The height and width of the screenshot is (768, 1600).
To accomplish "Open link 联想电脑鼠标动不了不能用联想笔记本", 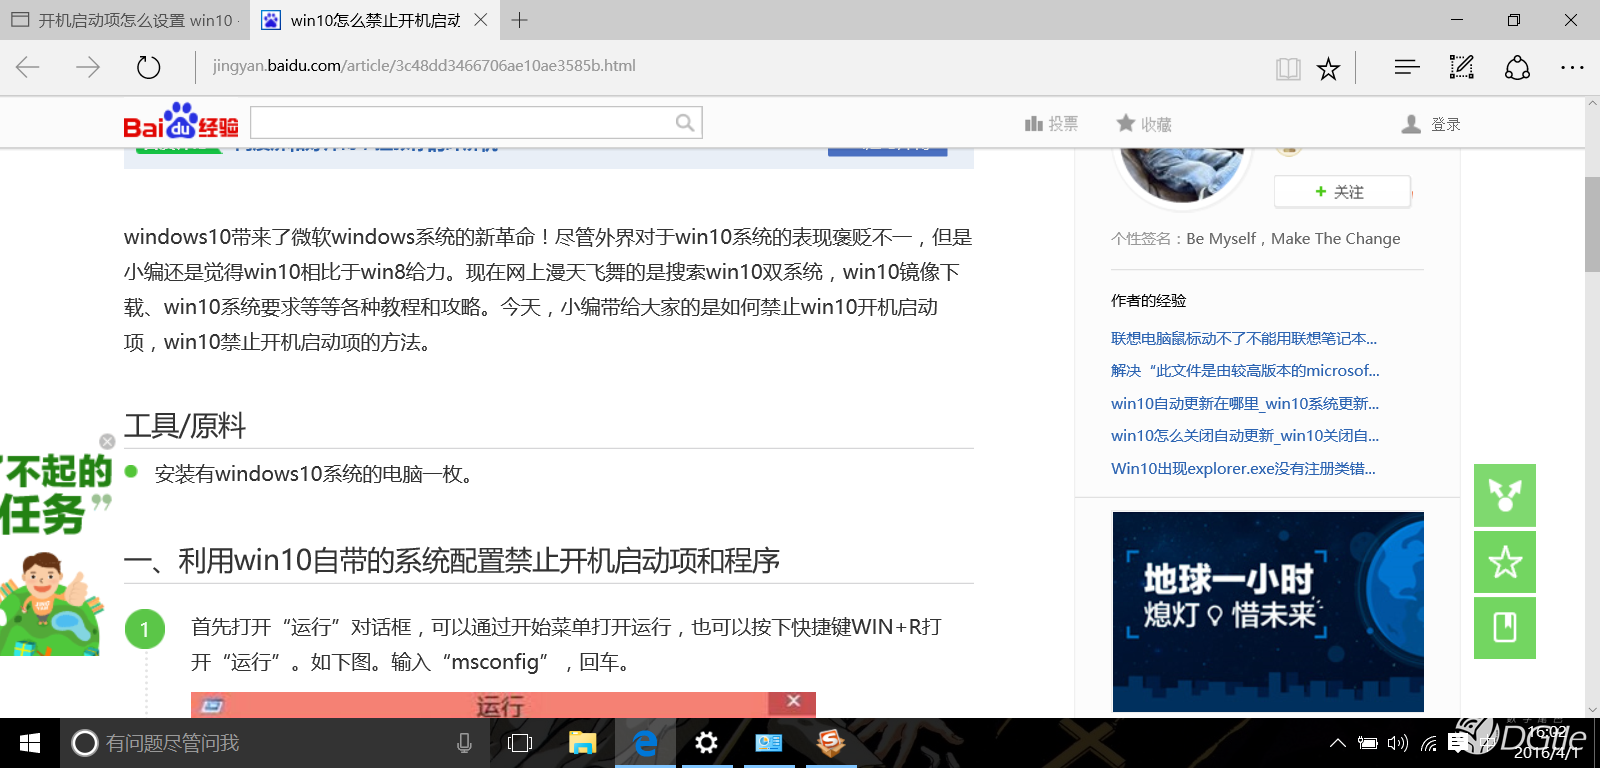I will tap(1244, 338).
